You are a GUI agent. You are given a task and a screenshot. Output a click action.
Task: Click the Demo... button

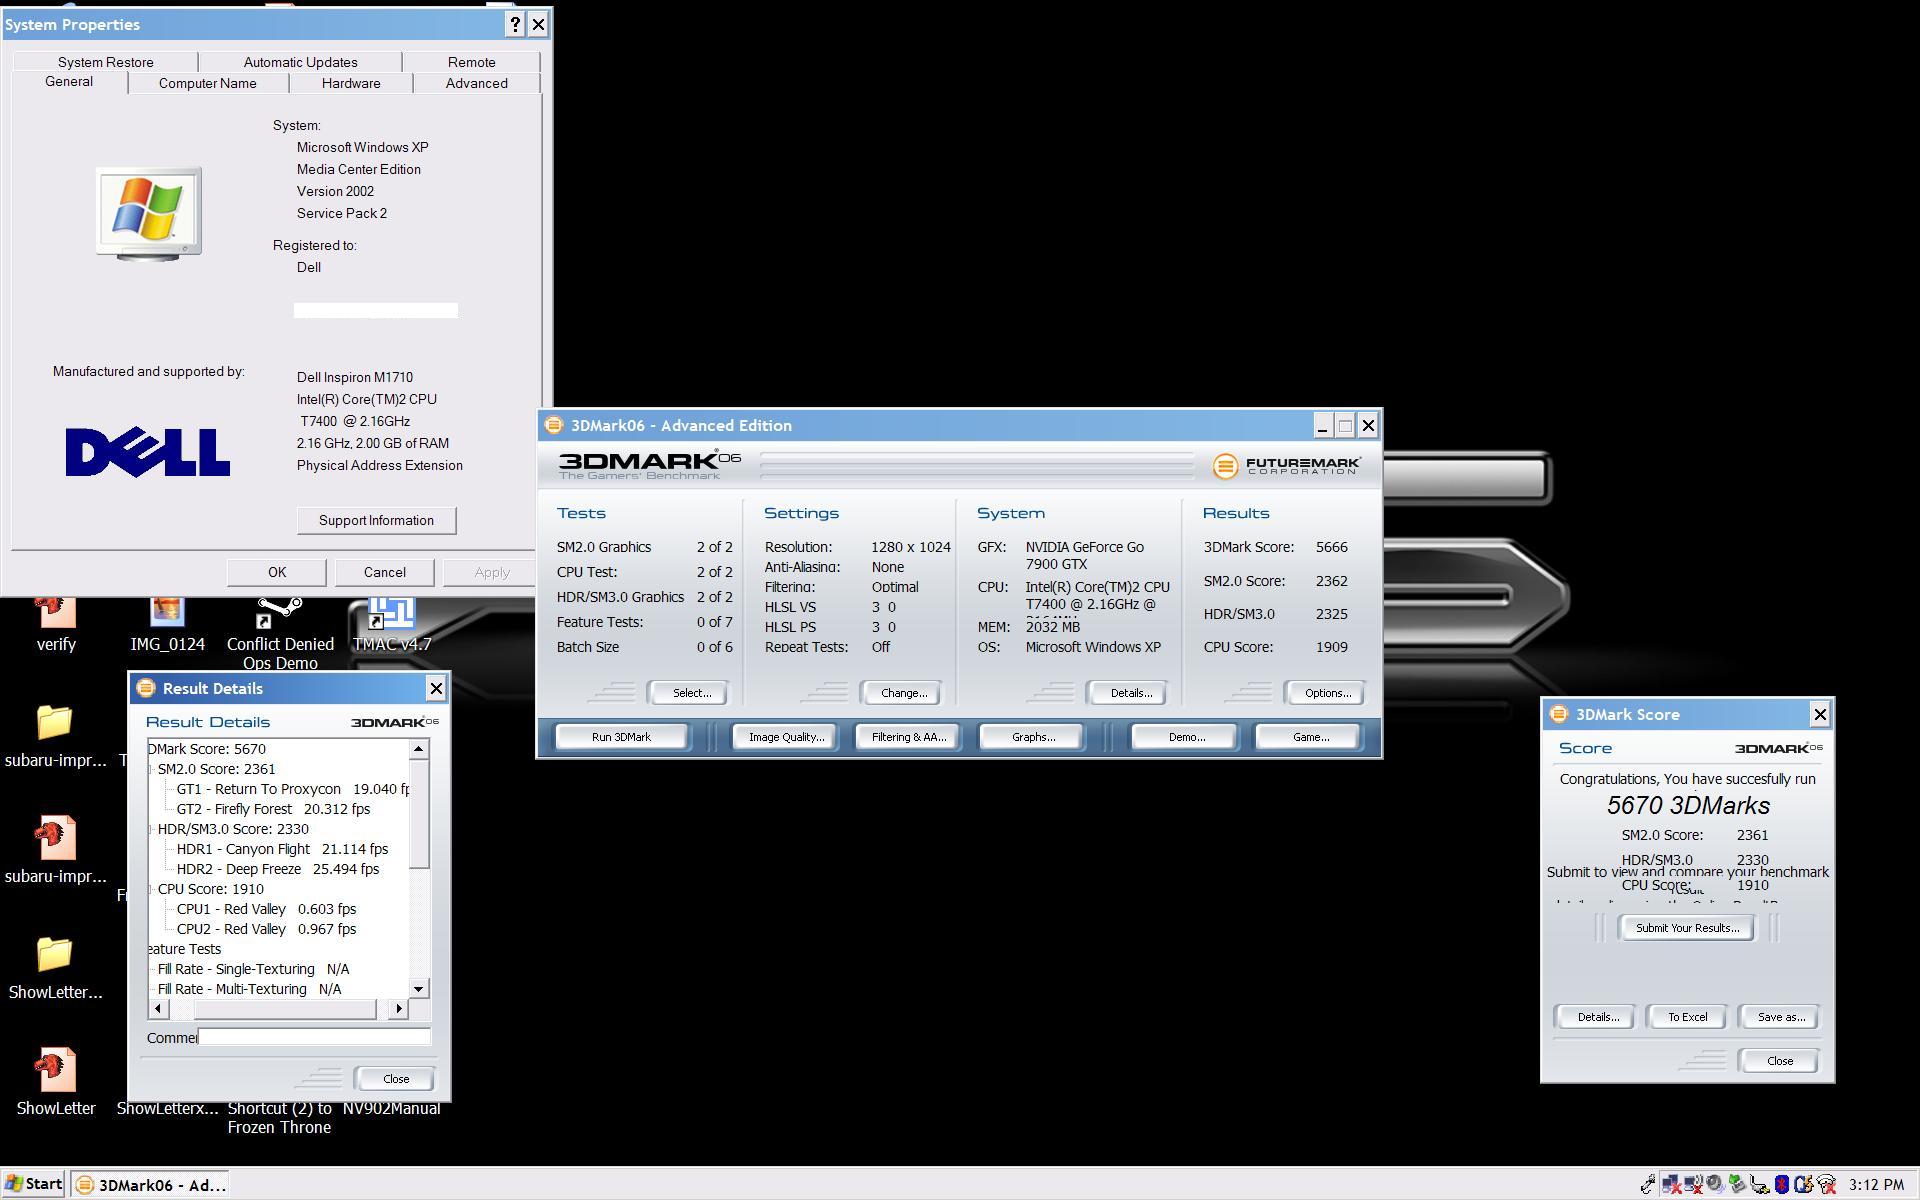click(x=1186, y=737)
